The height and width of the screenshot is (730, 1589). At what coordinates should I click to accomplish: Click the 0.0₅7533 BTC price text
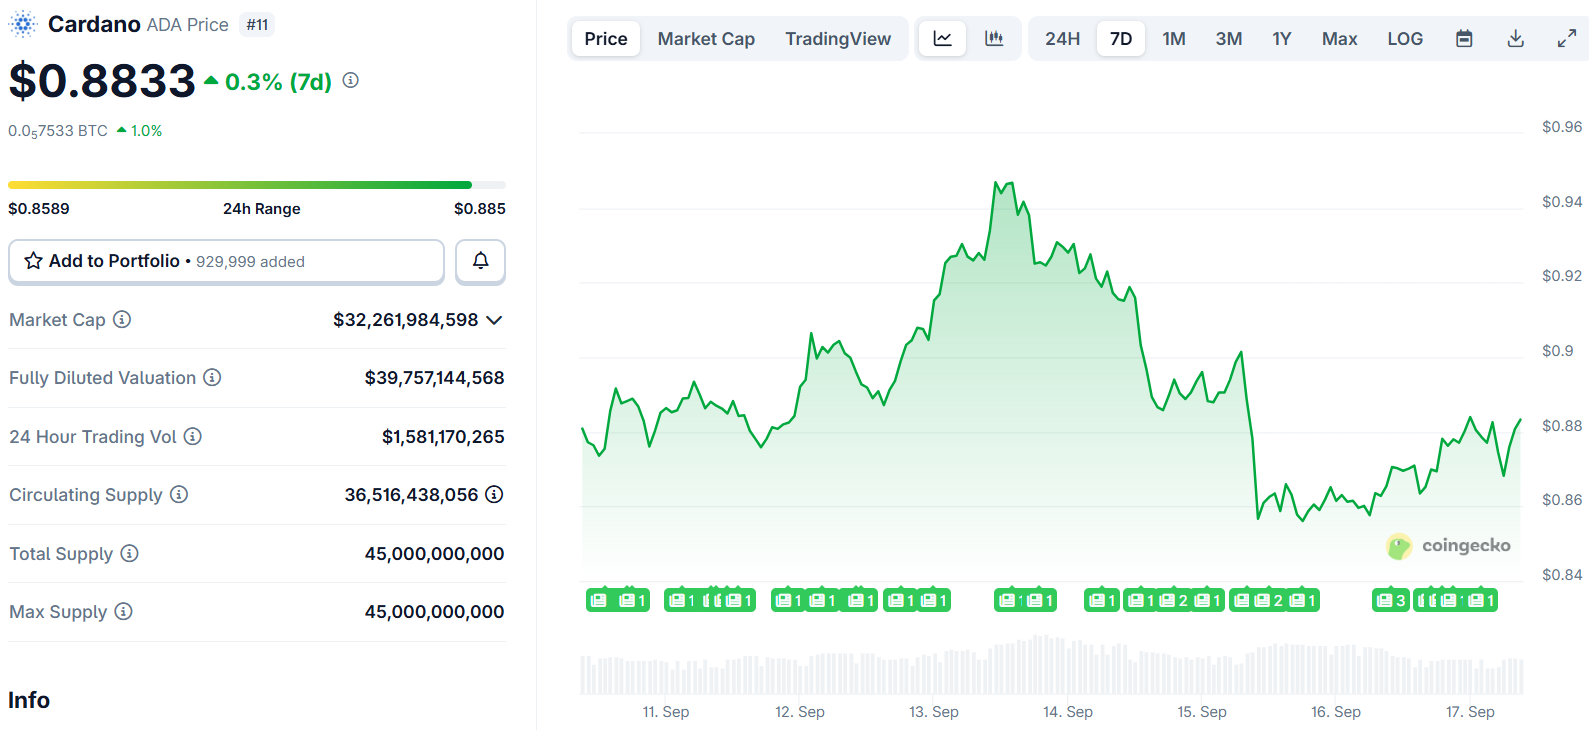58,131
